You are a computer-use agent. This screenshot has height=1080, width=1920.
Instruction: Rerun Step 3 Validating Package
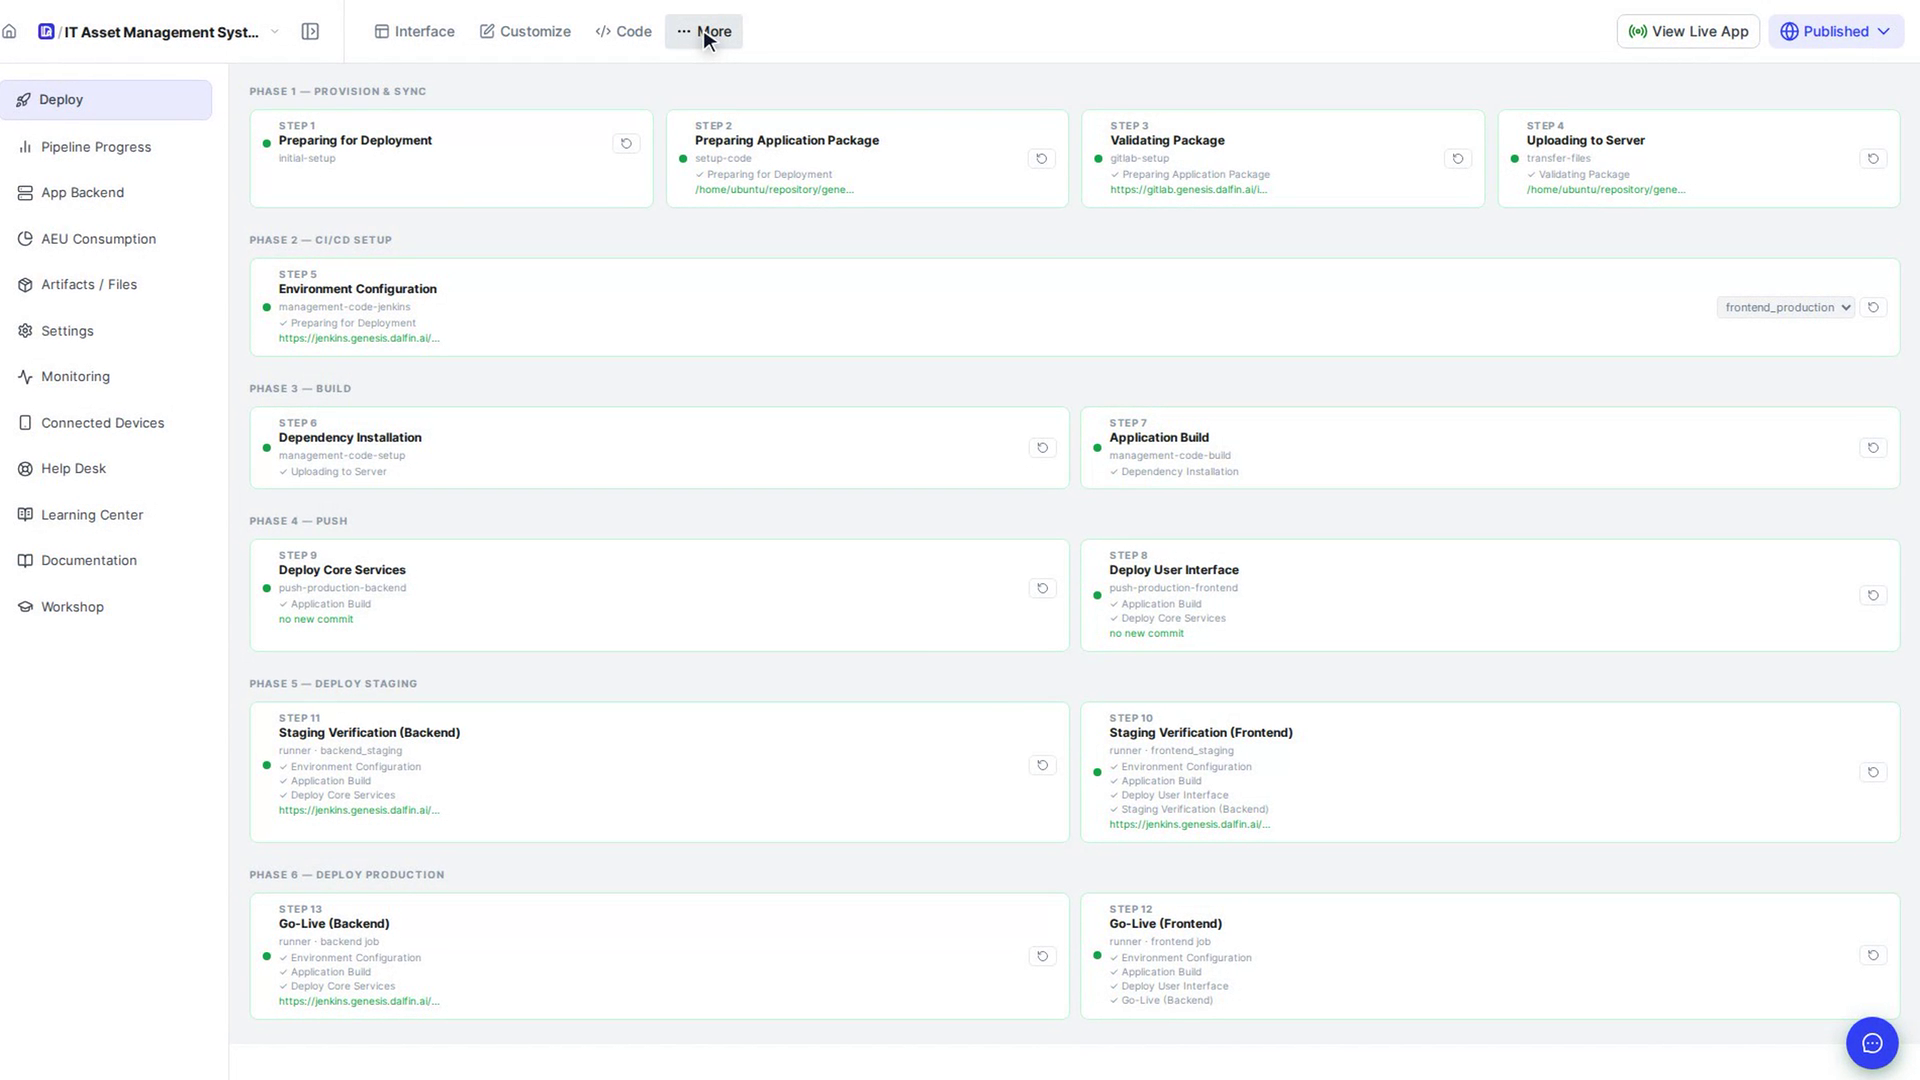(1458, 159)
